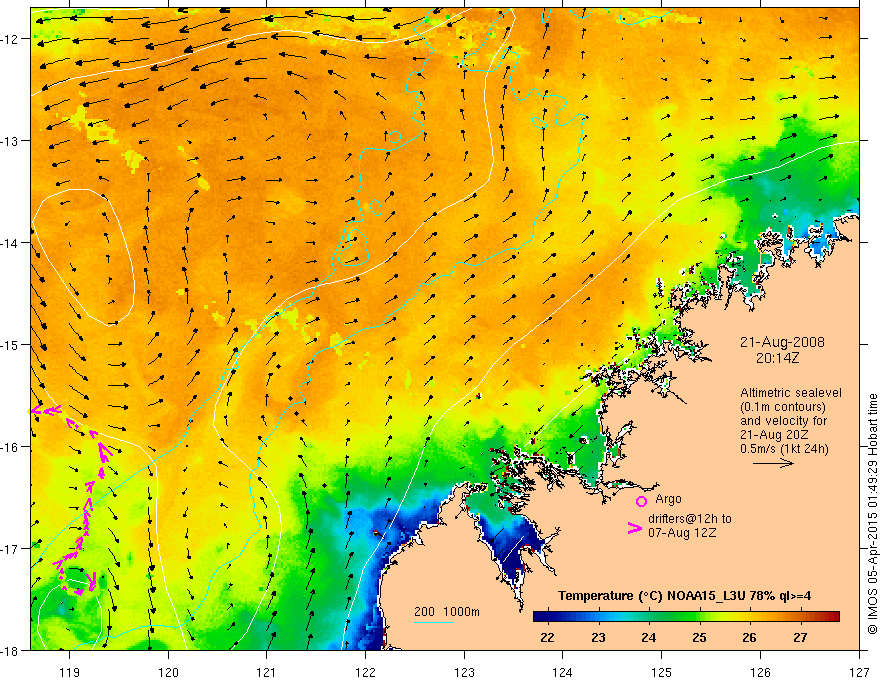Click the latitude axis label -13
880x680 pixels.
(11, 141)
